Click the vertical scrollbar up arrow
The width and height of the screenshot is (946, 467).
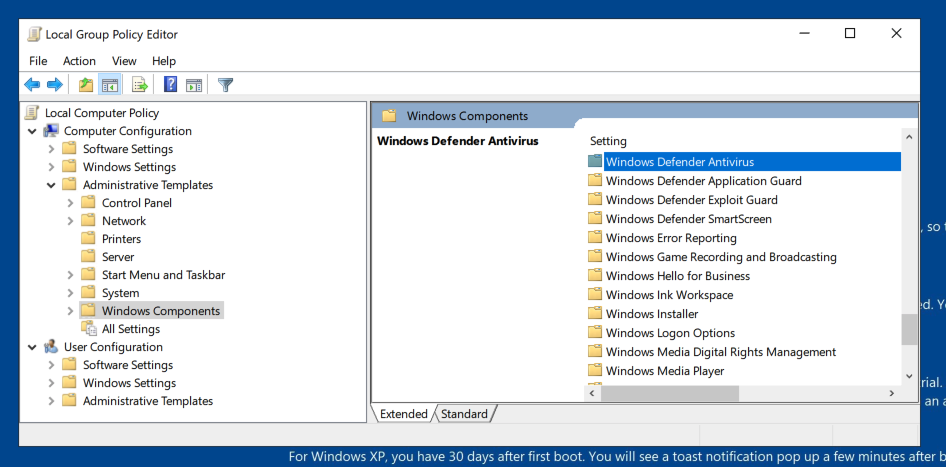[x=909, y=138]
